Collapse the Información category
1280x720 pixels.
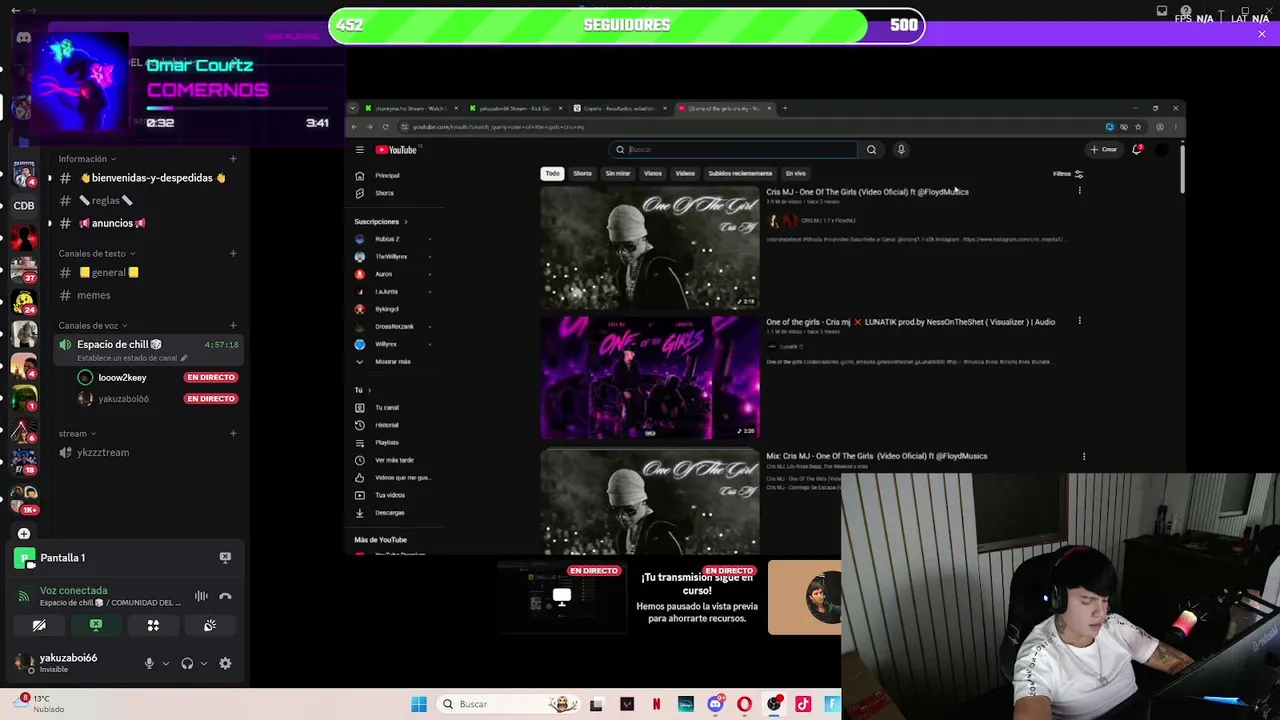[87, 159]
